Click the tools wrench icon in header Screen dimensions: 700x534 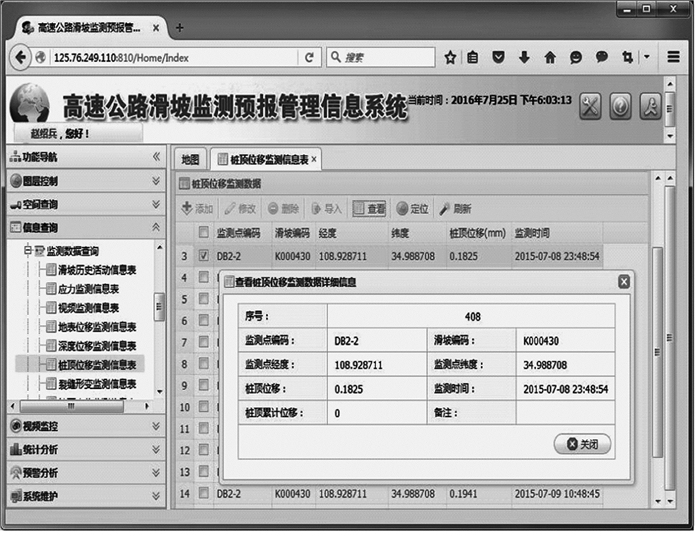coord(591,106)
